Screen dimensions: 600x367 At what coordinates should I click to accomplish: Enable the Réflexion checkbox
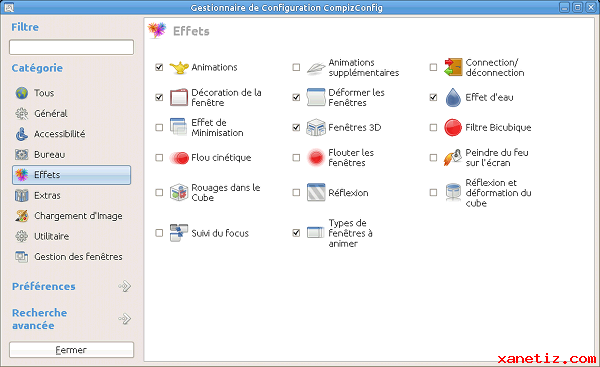296,192
